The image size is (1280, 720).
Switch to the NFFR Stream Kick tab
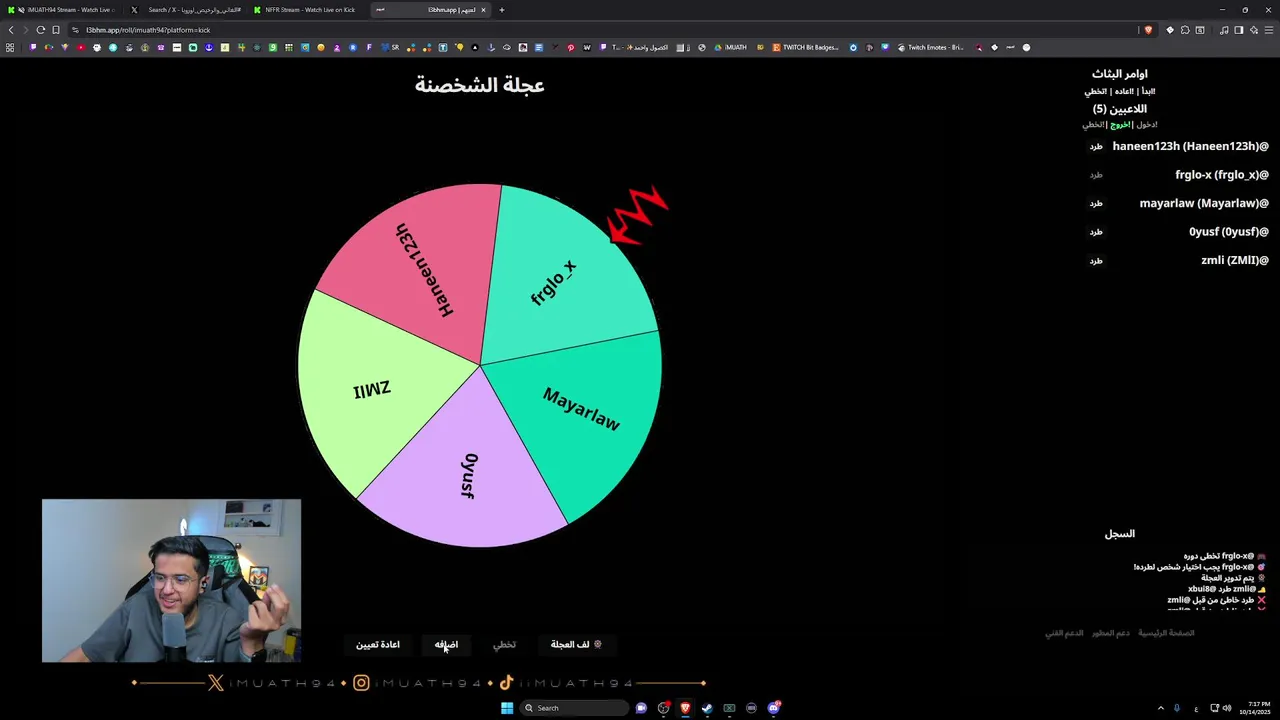coord(307,10)
